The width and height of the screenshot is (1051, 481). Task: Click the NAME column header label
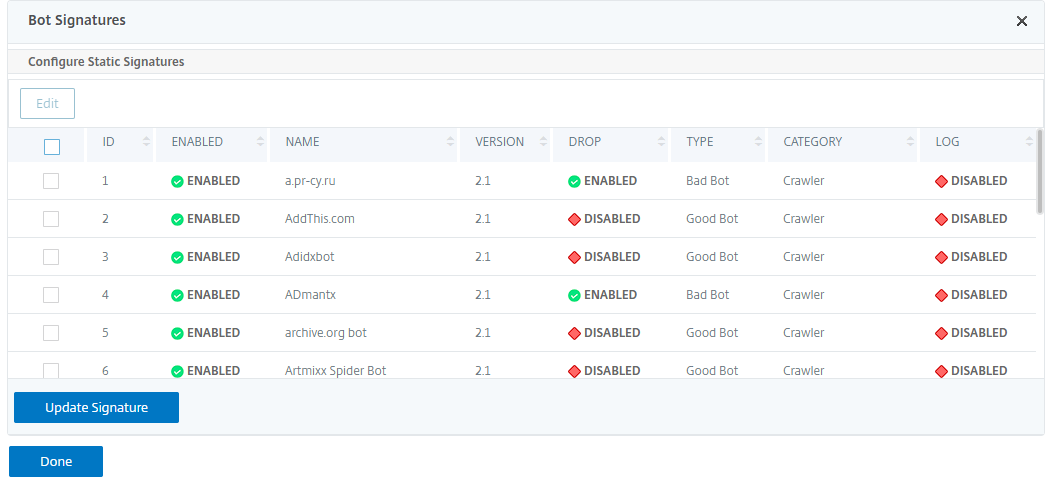tap(302, 141)
